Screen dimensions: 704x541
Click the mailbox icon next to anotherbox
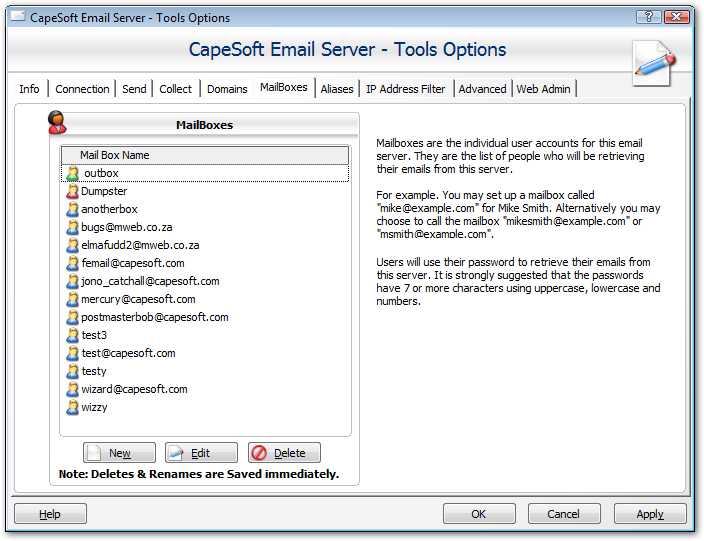(x=72, y=210)
